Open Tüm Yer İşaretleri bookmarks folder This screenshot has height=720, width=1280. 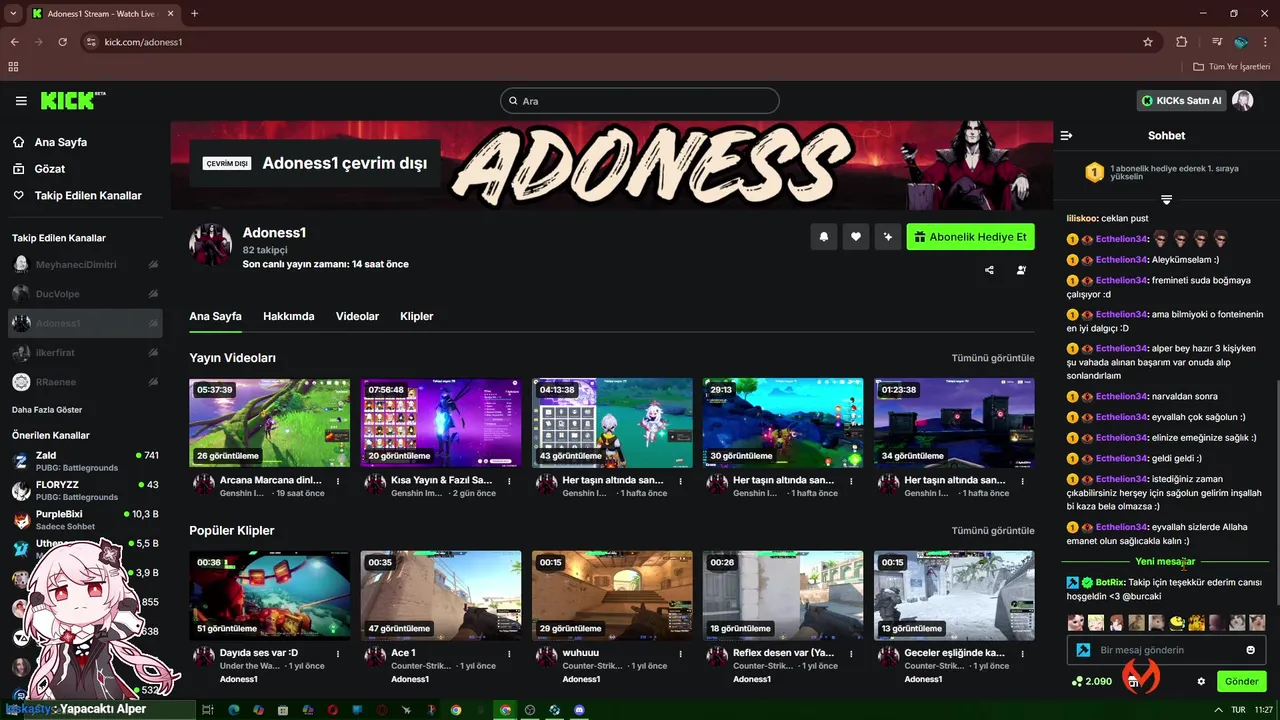[1231, 67]
